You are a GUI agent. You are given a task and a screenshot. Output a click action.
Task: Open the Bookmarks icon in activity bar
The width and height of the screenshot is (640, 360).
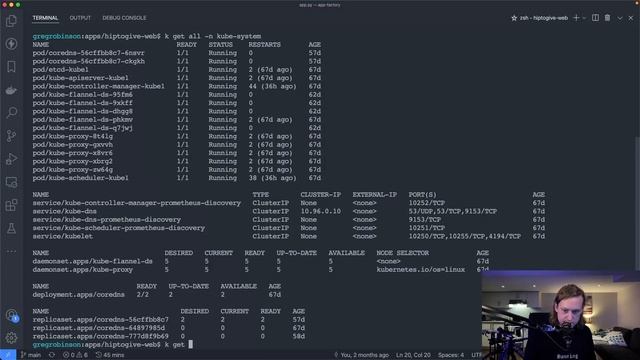[x=11, y=67]
